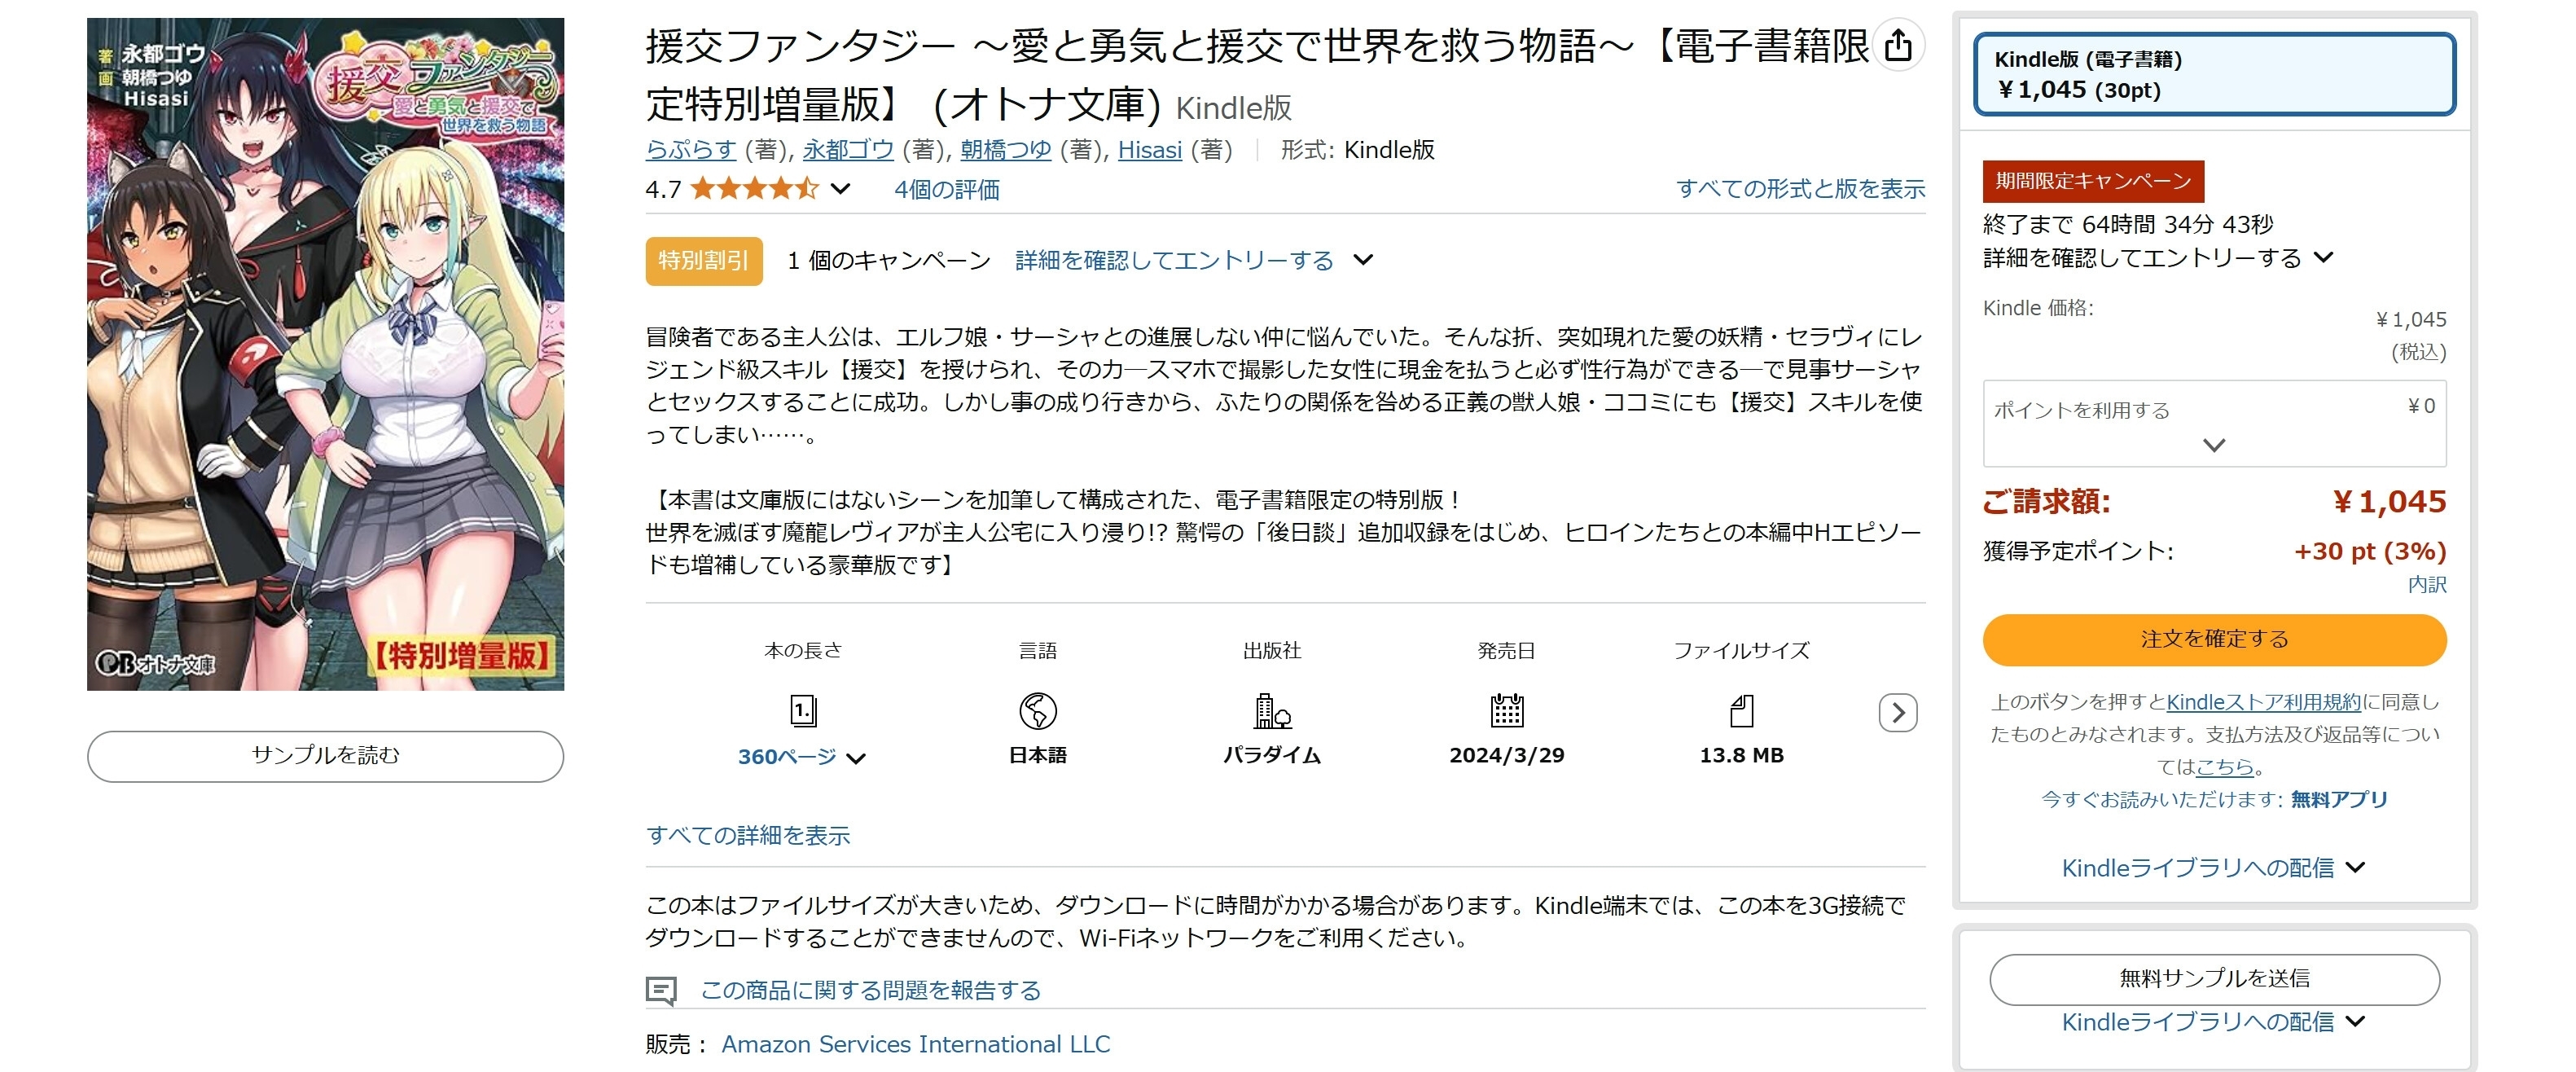Click the share icon beside the title
This screenshot has width=2576, height=1072.
(1898, 45)
